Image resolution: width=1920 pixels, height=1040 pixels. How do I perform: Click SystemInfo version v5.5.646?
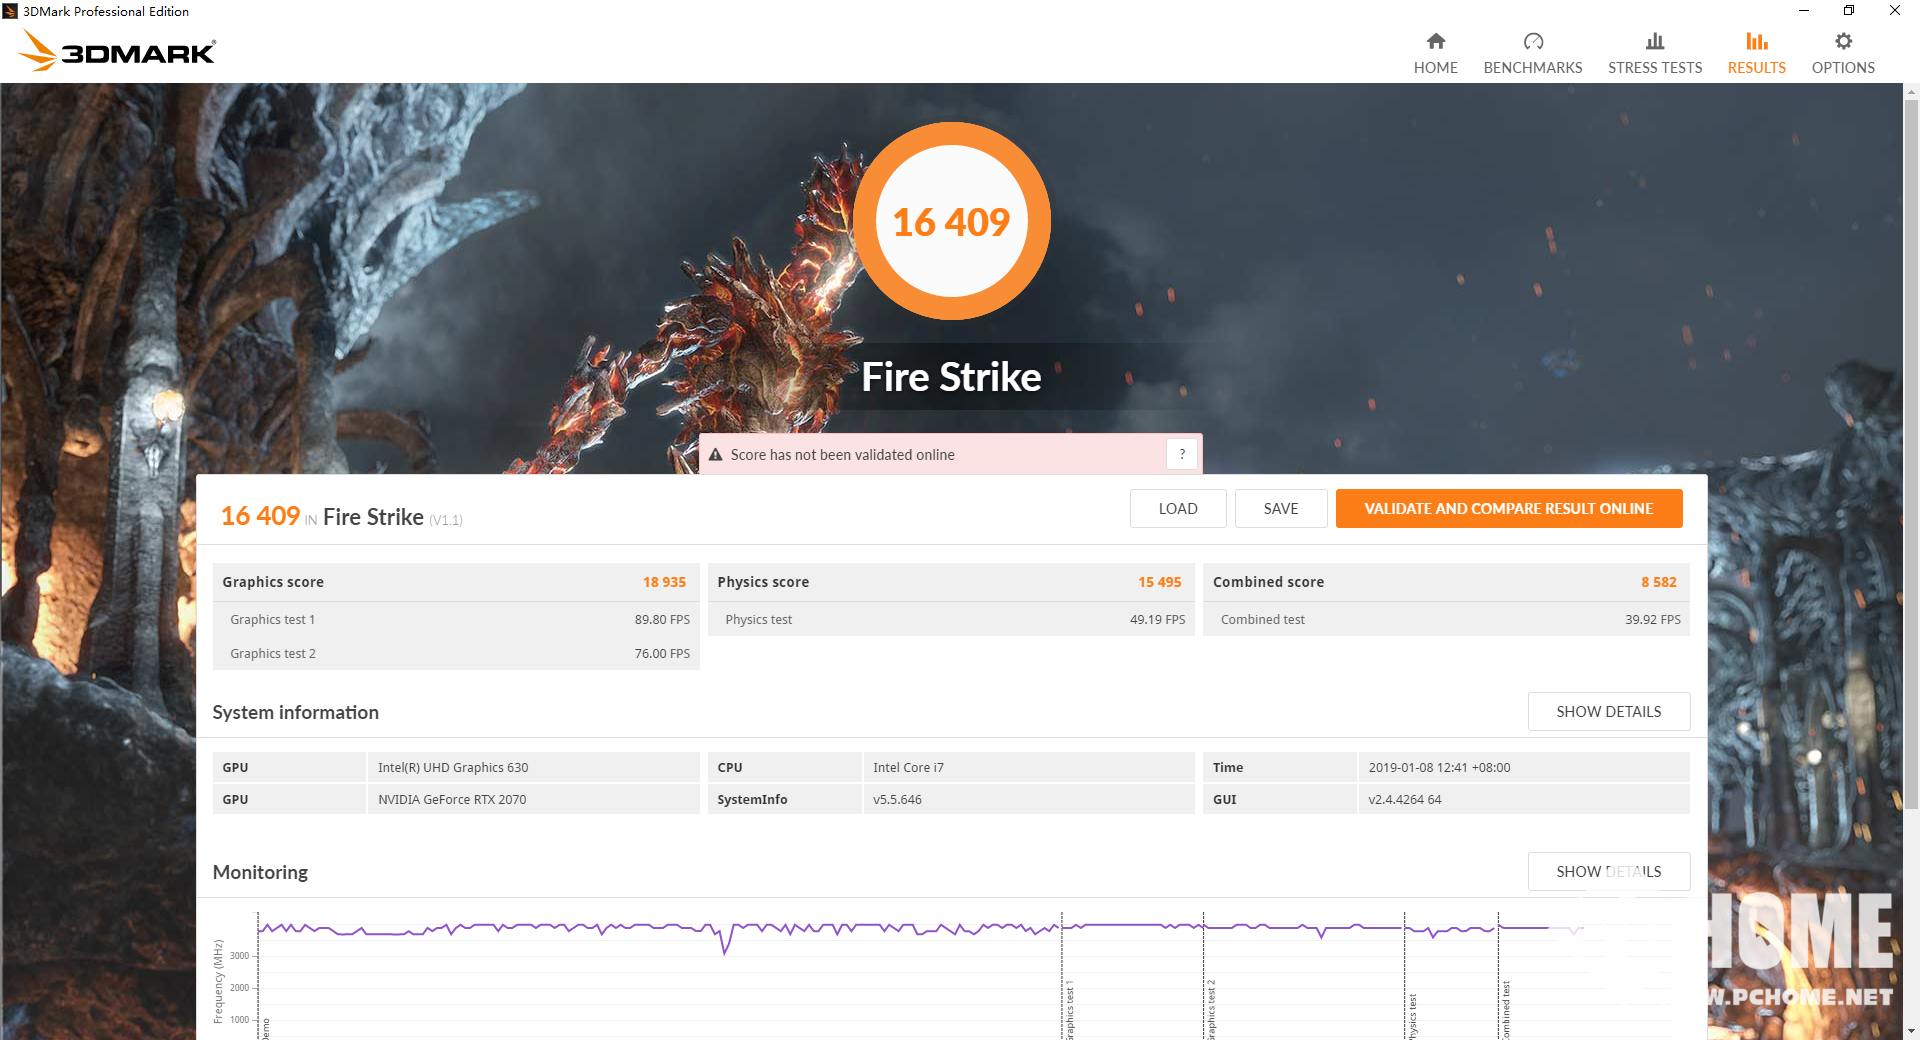tap(1028, 799)
